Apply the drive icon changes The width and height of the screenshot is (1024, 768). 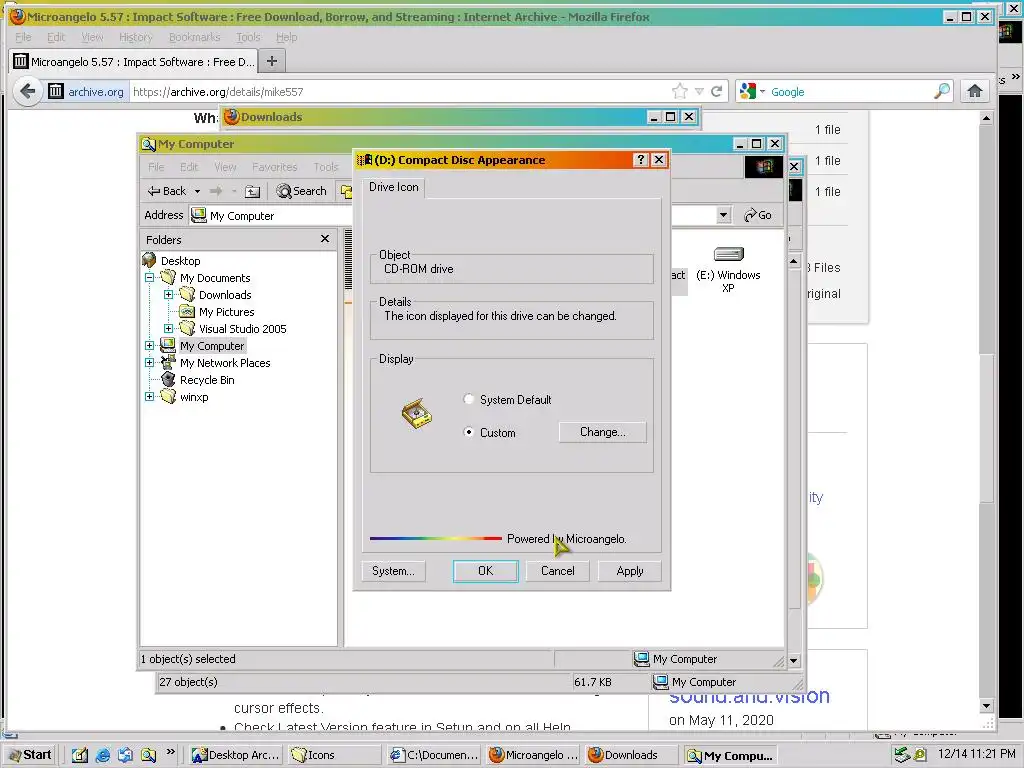(x=630, y=571)
